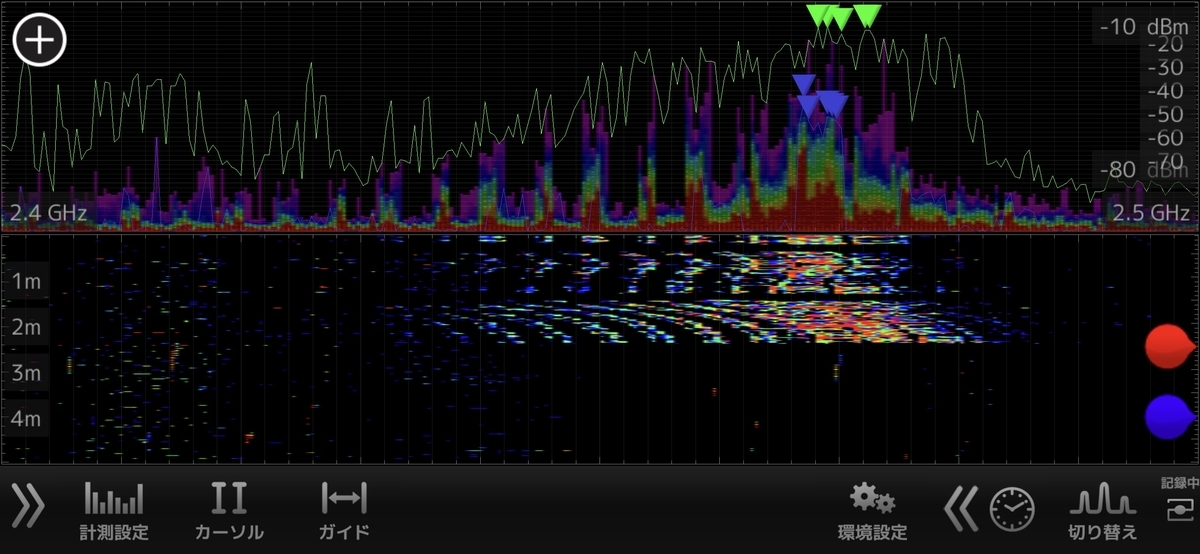Tap the 1m waterfall time label
The height and width of the screenshot is (554, 1200).
pyautogui.click(x=26, y=281)
